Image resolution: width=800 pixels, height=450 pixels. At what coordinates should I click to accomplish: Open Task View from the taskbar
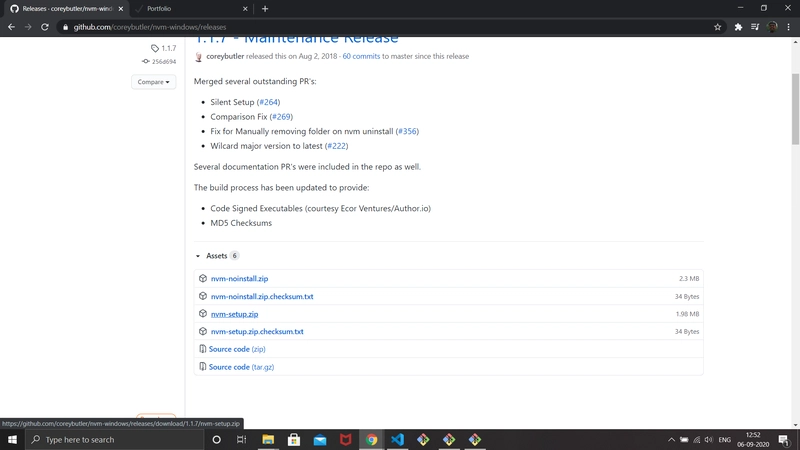tap(242, 439)
